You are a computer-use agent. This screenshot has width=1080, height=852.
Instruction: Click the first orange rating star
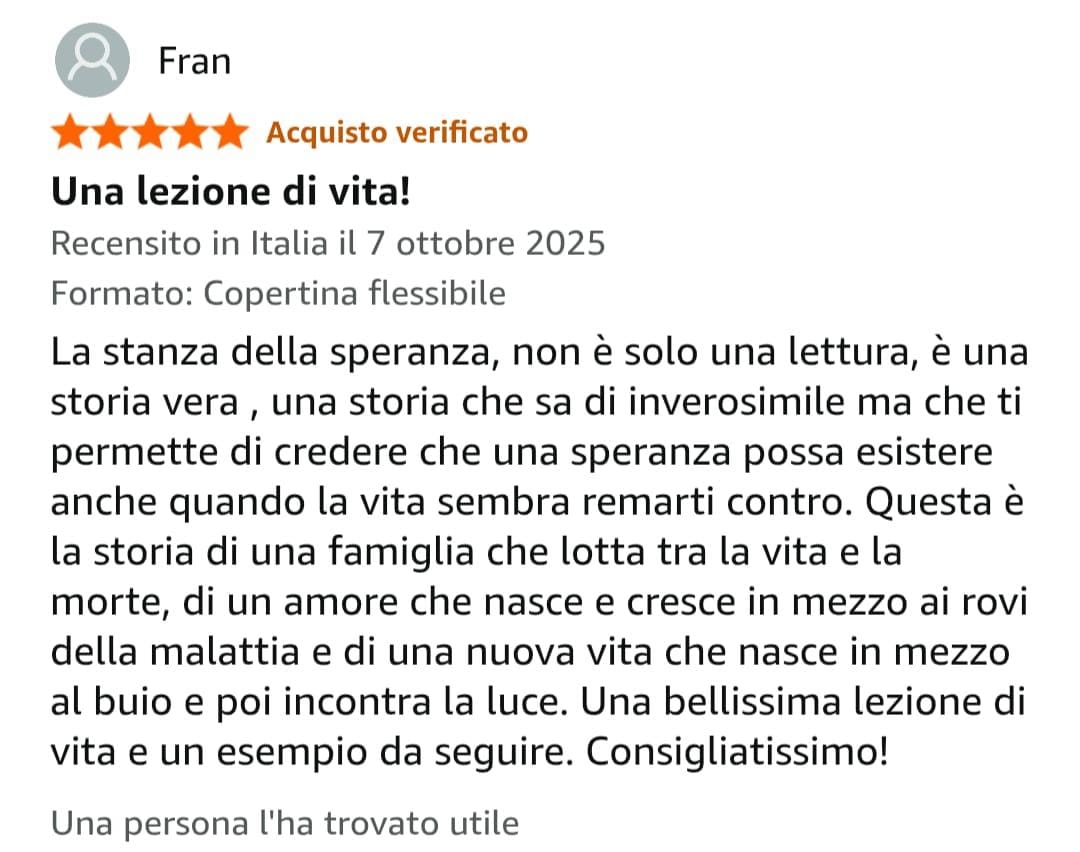pyautogui.click(x=70, y=132)
